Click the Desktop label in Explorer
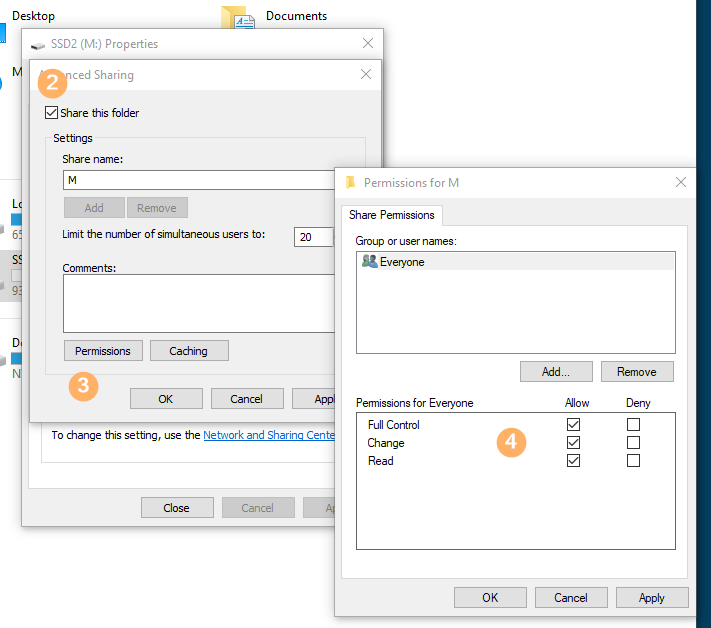This screenshot has height=628, width=711. click(x=34, y=16)
